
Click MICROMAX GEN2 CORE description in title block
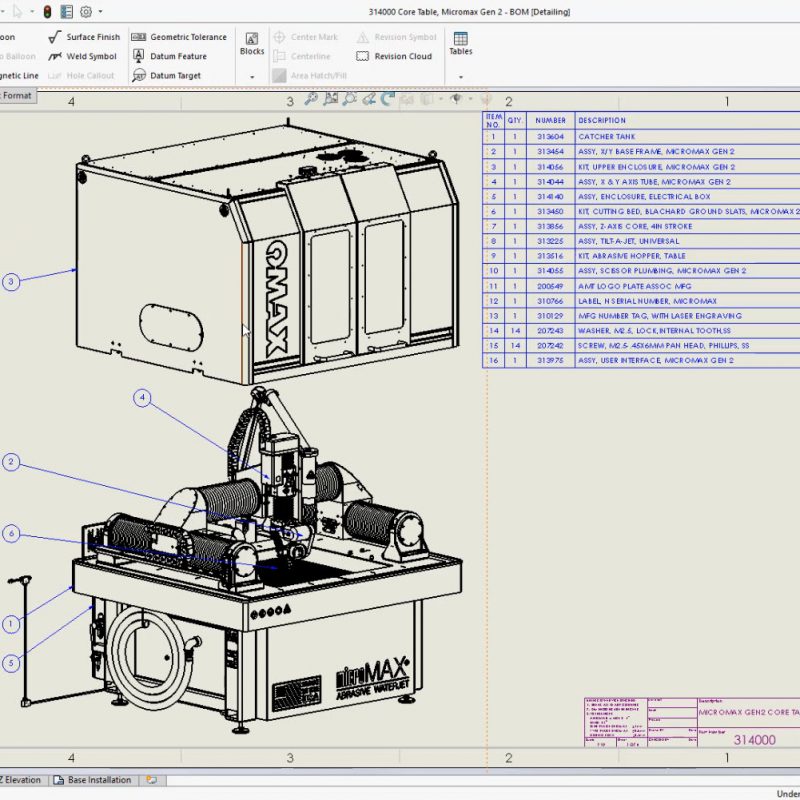[x=749, y=712]
